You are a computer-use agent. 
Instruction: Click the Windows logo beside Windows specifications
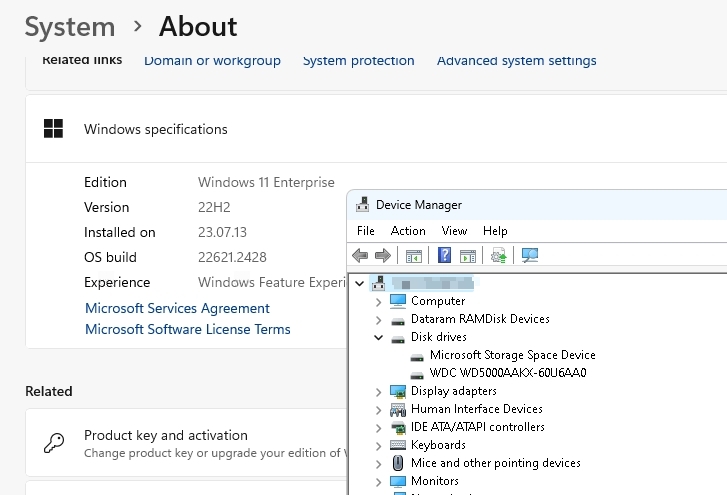(x=53, y=128)
